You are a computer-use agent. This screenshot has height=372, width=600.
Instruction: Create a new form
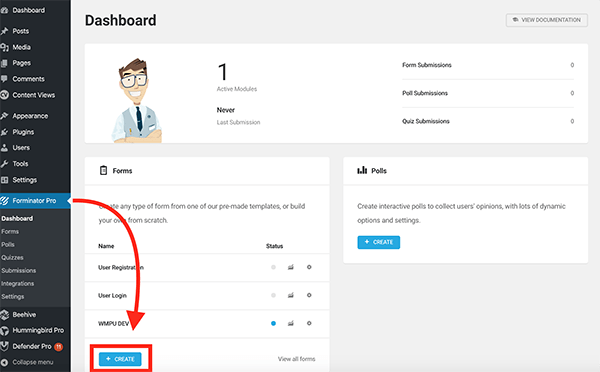[x=120, y=359]
